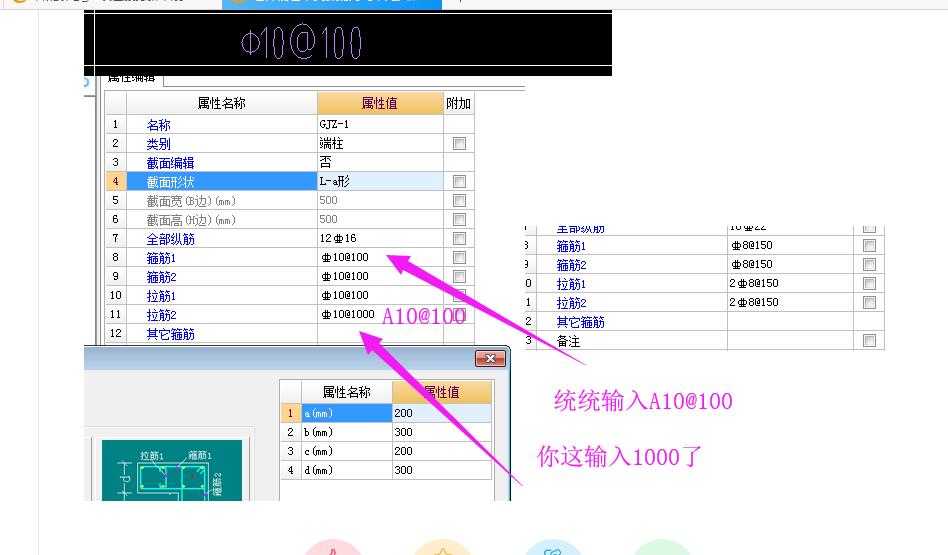Check the box beside 箍筋2 ⌀10@100
Viewport: 948px width, 555px height.
[x=459, y=276]
